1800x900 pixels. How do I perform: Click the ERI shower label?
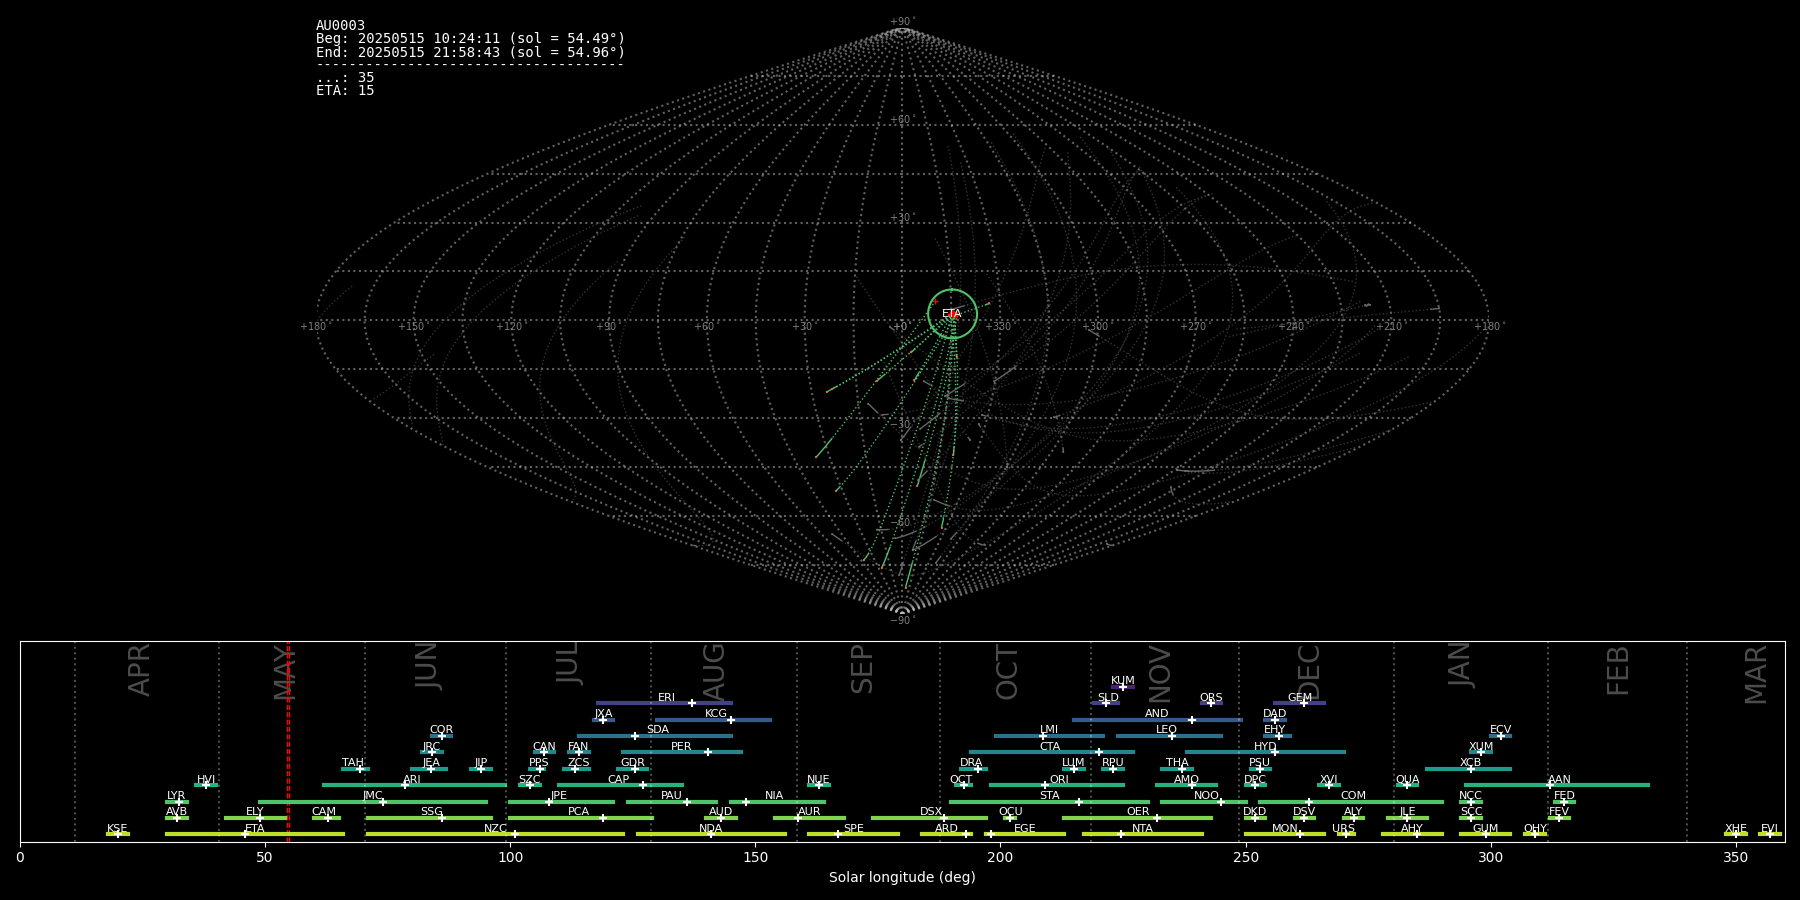667,698
